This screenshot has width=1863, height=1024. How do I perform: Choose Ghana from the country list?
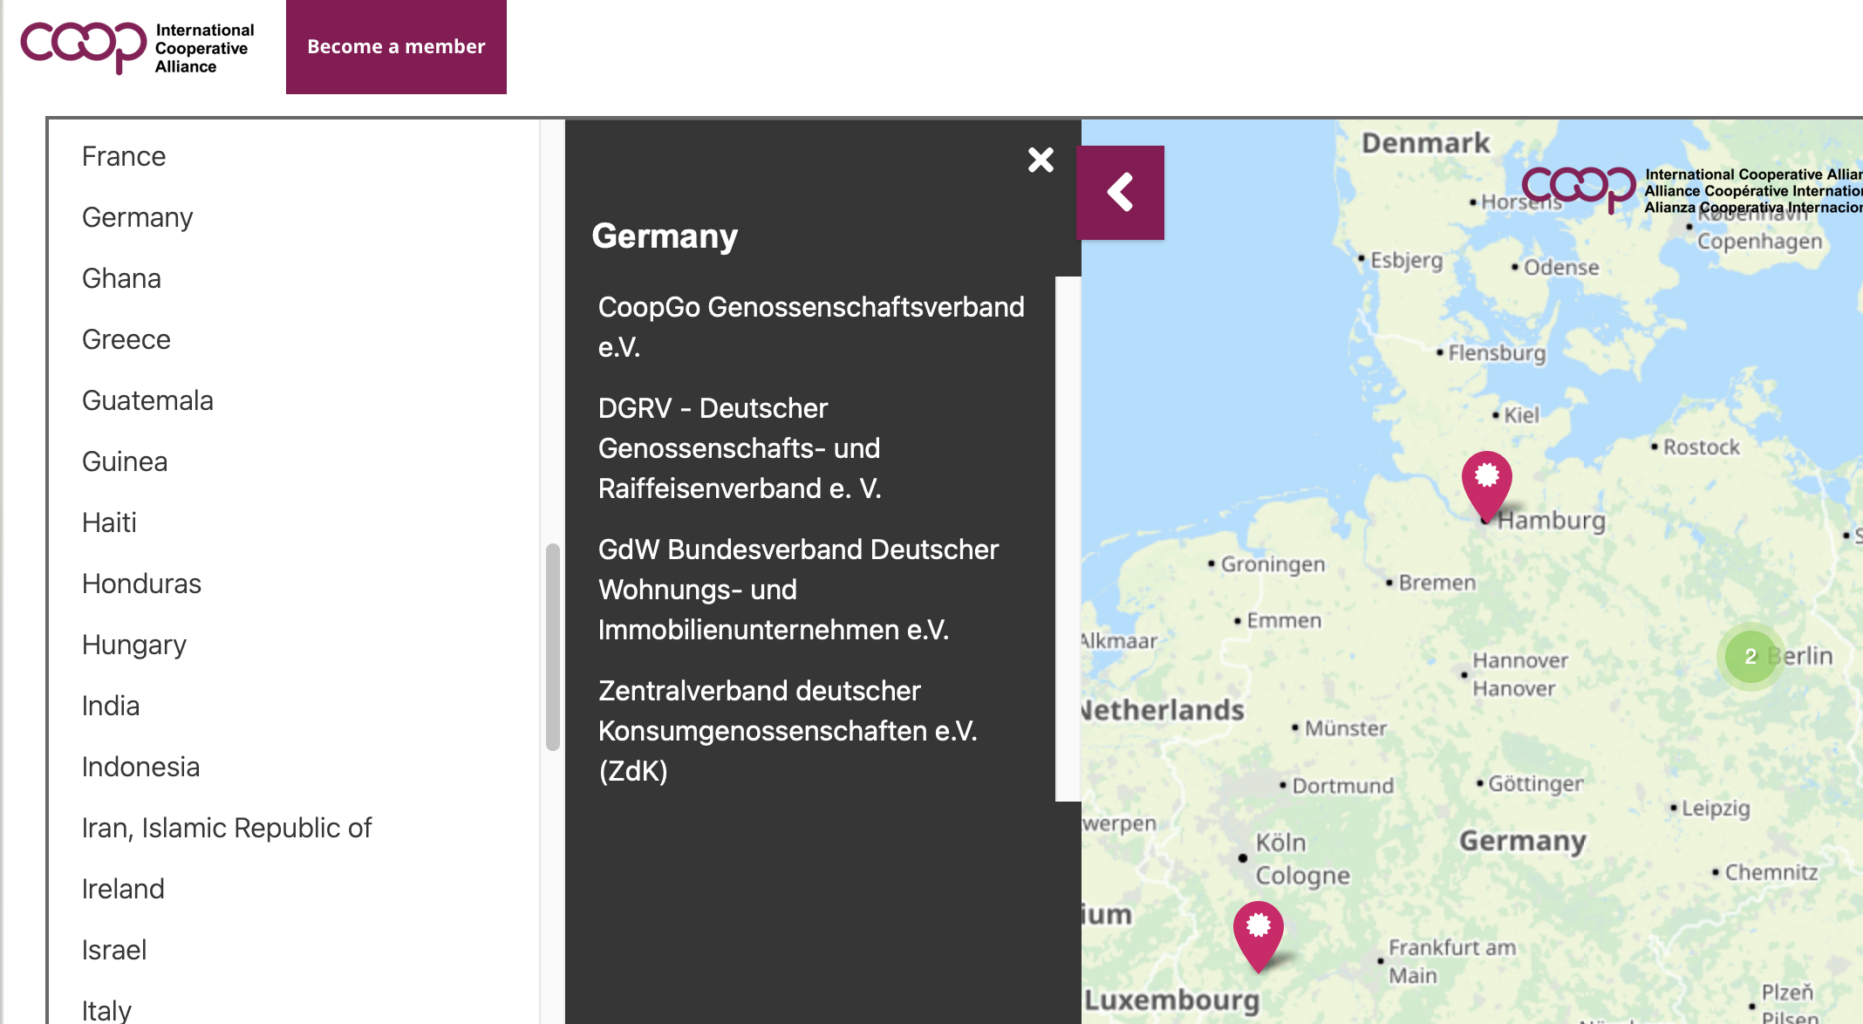(121, 279)
